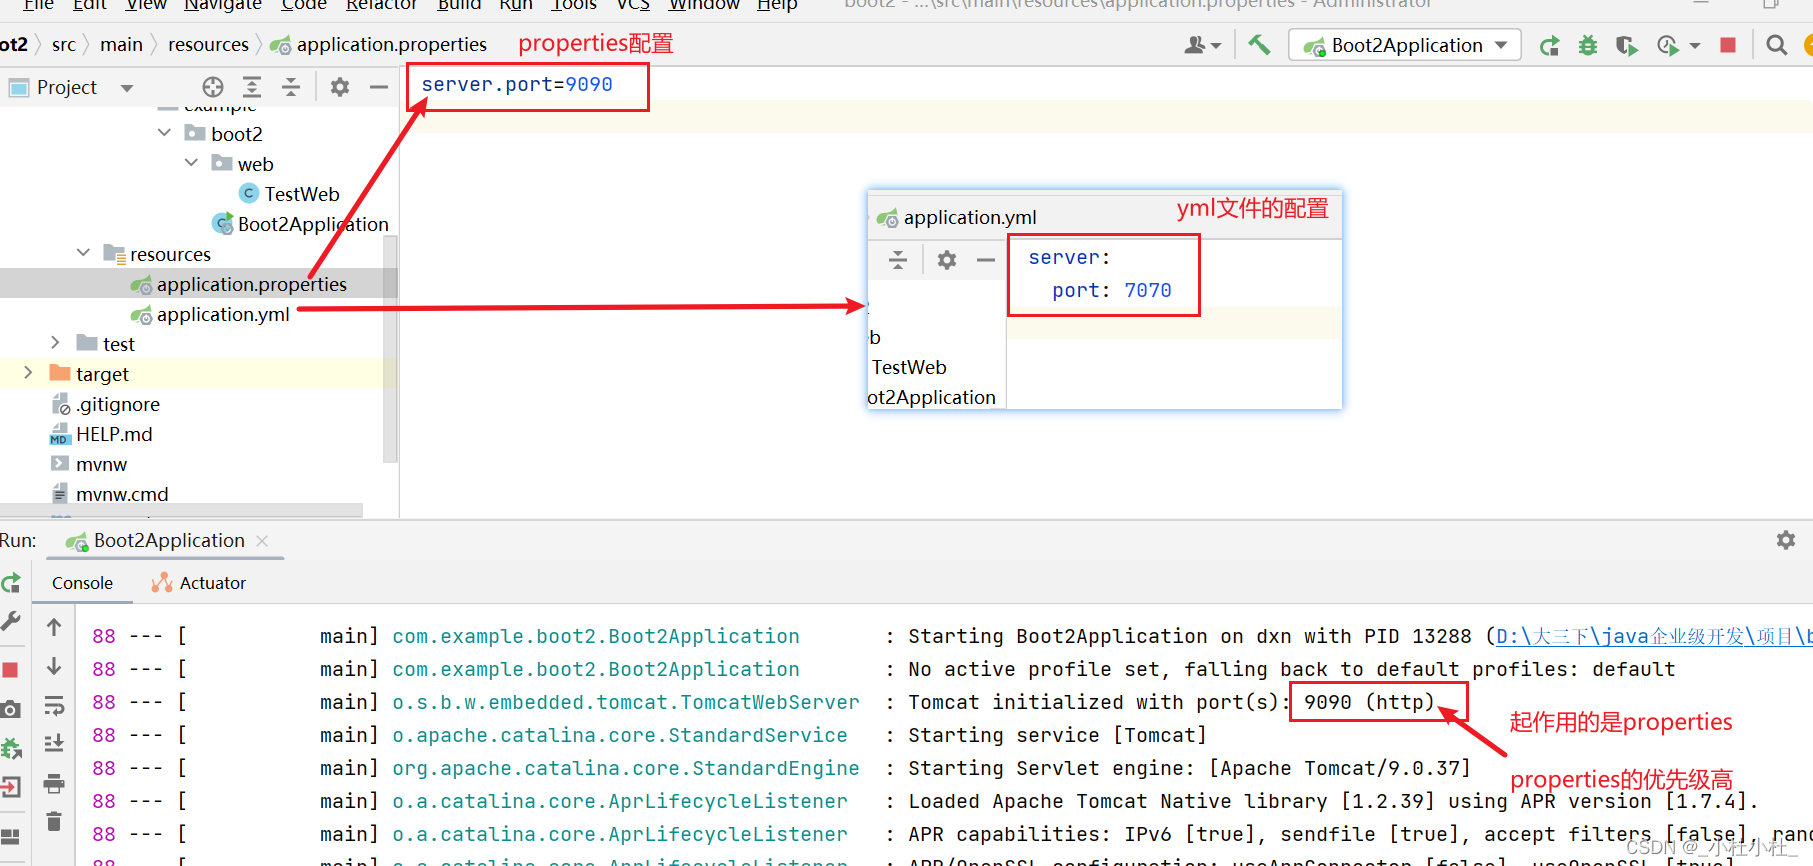
Task: Open Run panel settings gear
Action: coord(1786,540)
